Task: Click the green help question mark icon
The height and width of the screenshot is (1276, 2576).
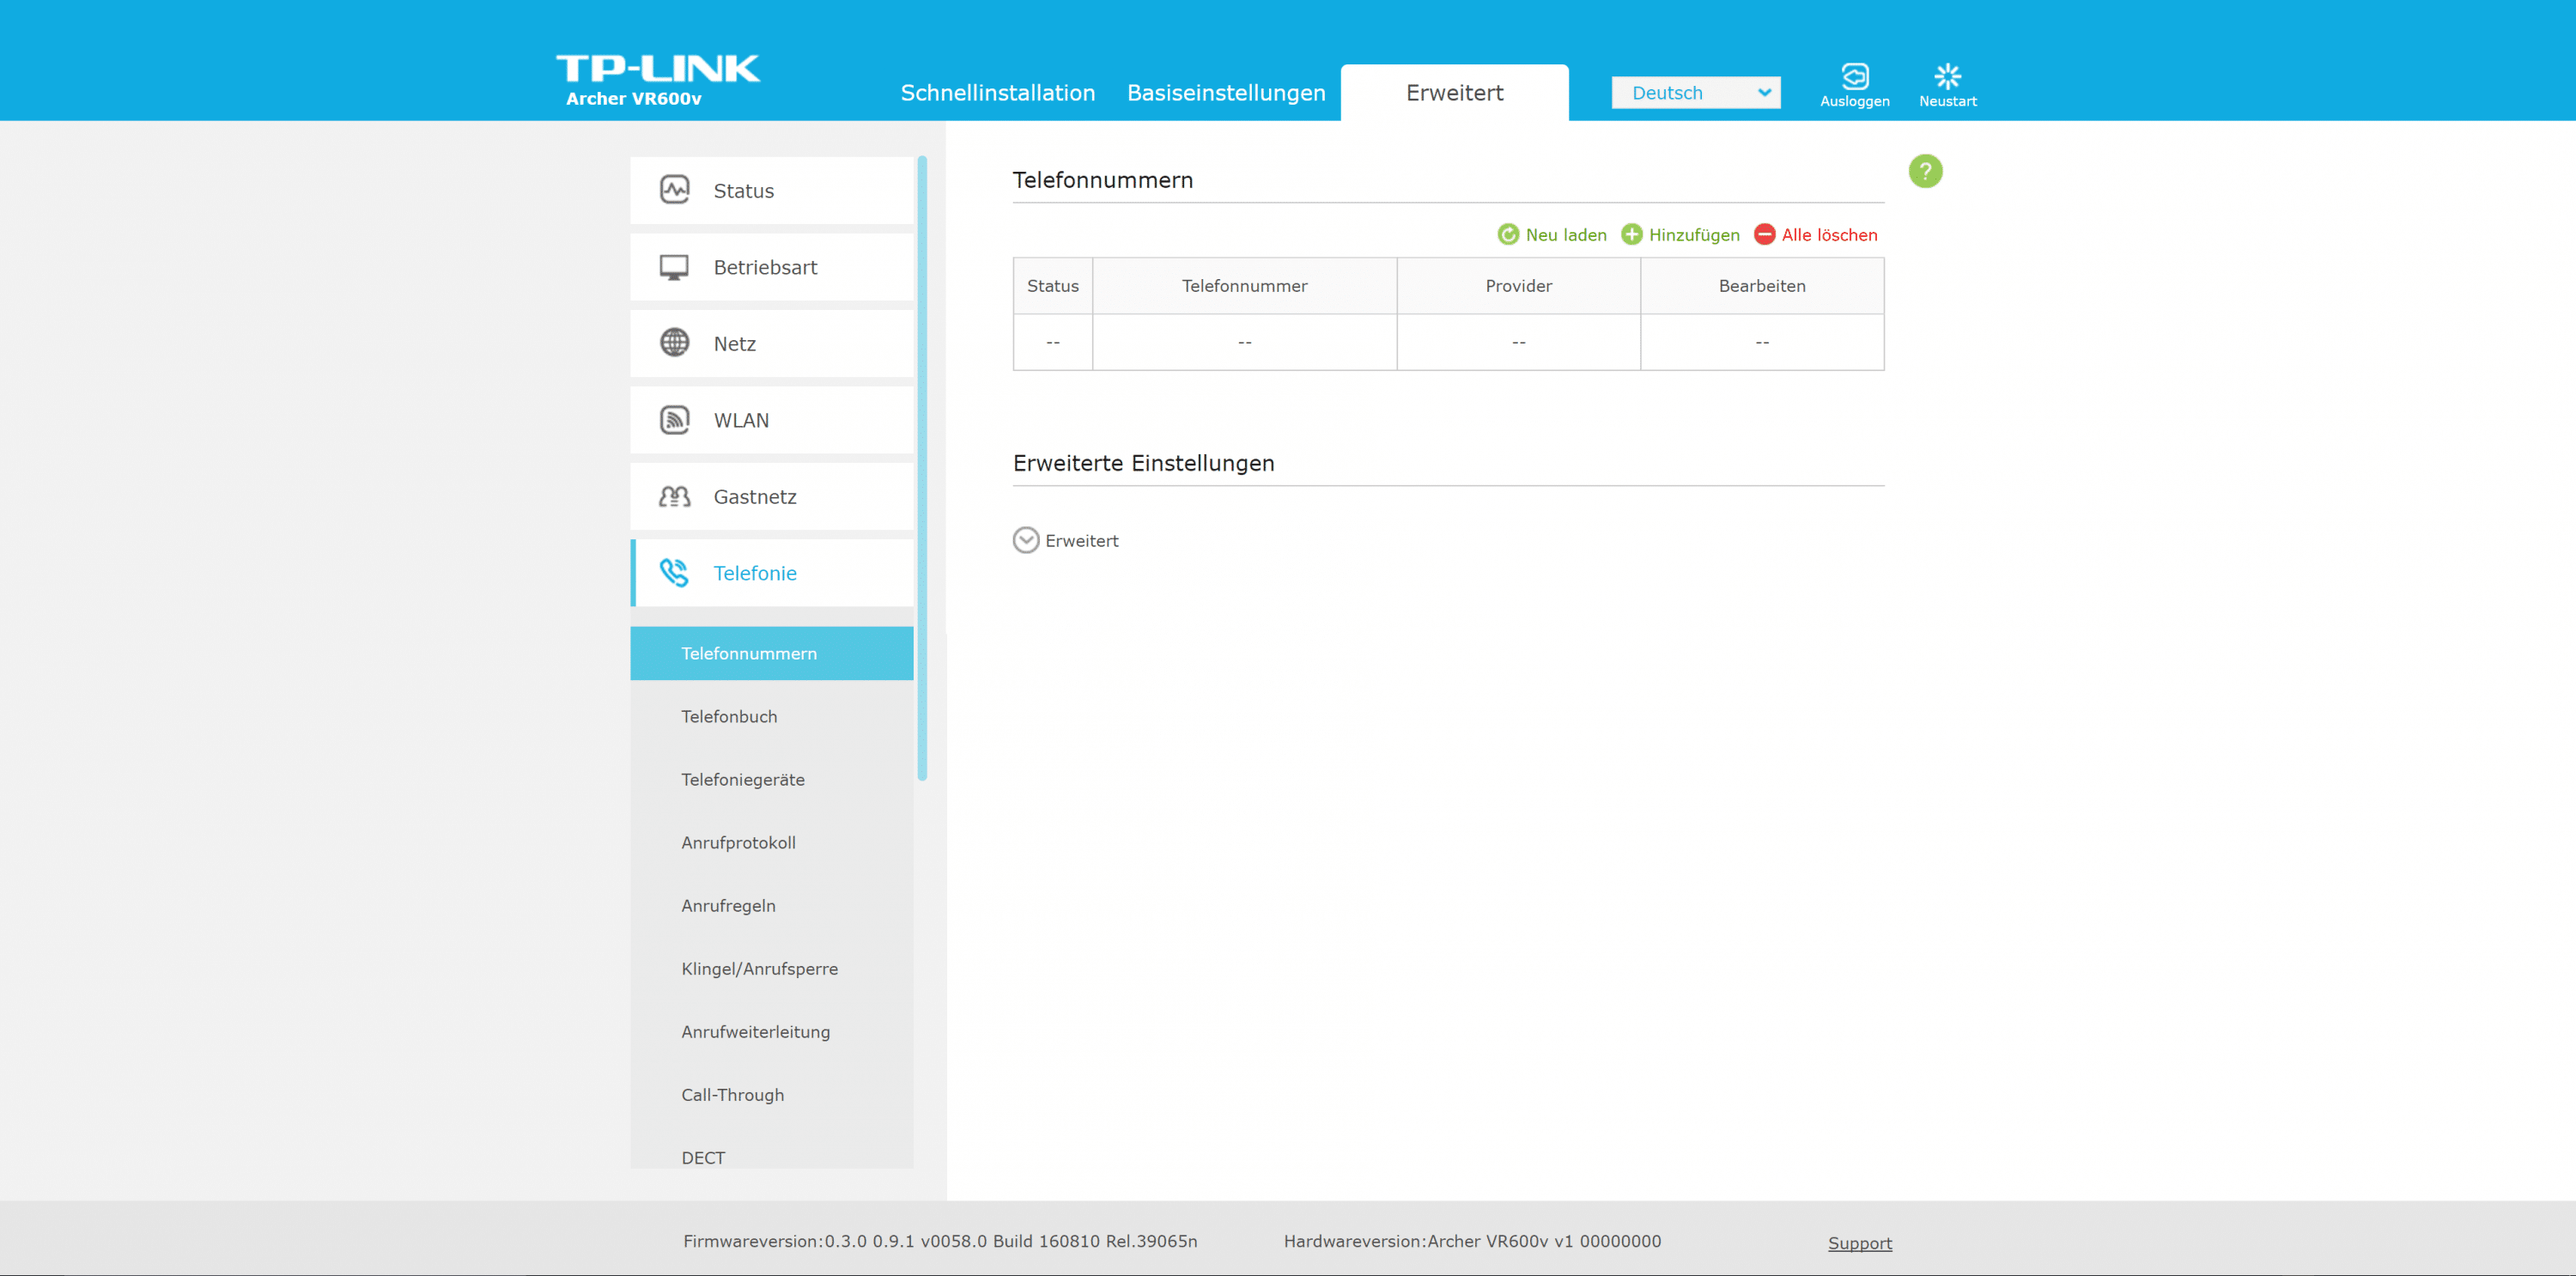Action: pyautogui.click(x=1925, y=171)
